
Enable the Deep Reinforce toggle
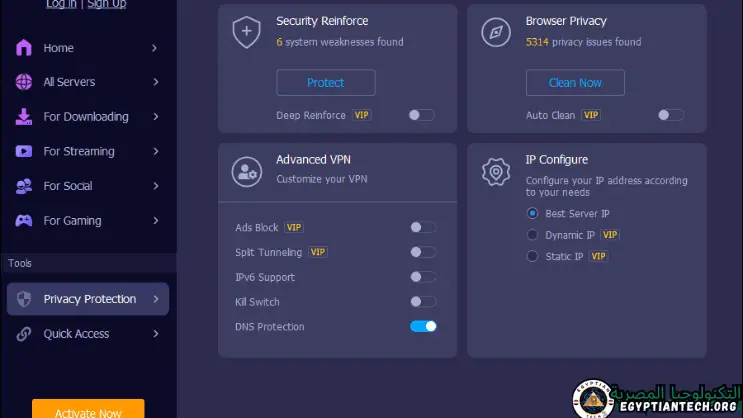pyautogui.click(x=421, y=115)
